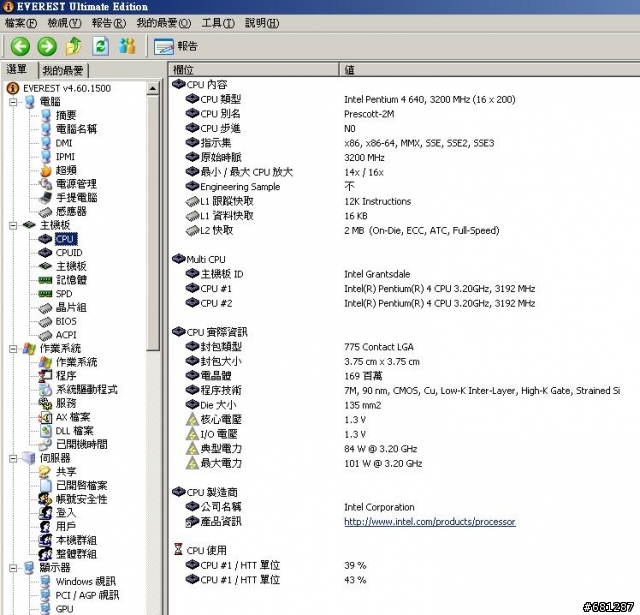
Task: Open 本機群組 local groups item
Action: (x=76, y=540)
